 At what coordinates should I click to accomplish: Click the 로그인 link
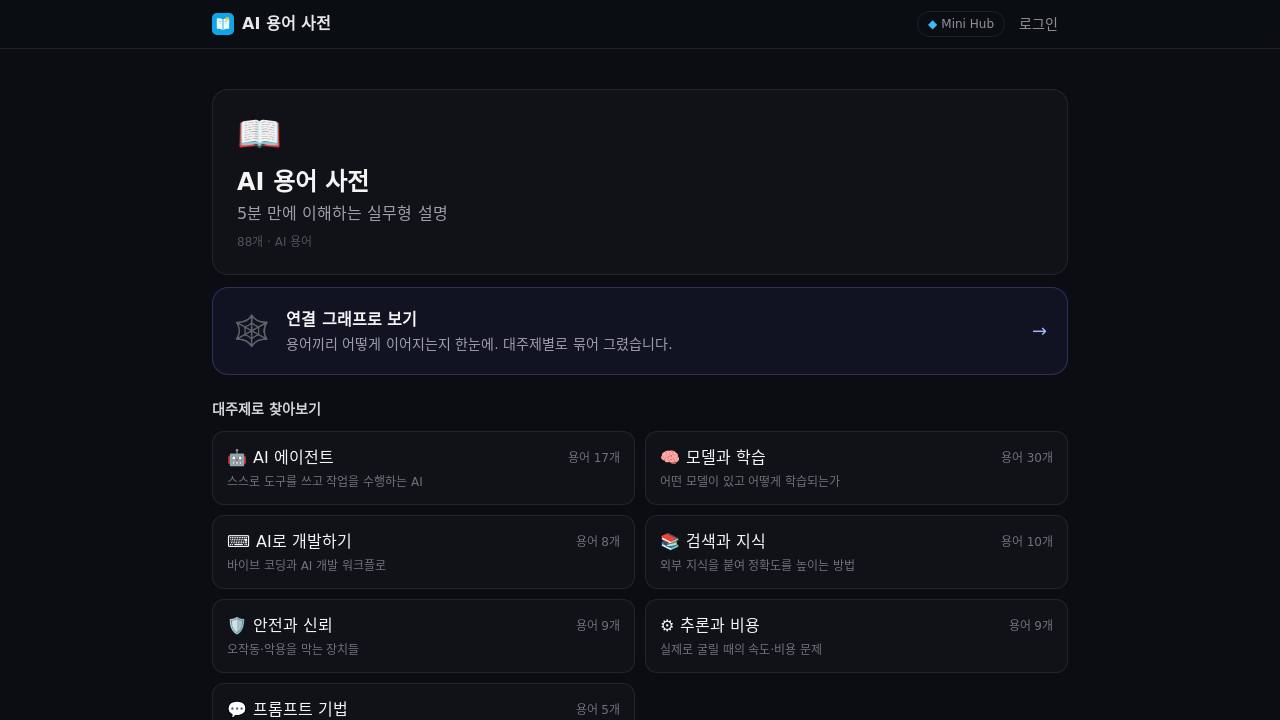pyautogui.click(x=1038, y=24)
